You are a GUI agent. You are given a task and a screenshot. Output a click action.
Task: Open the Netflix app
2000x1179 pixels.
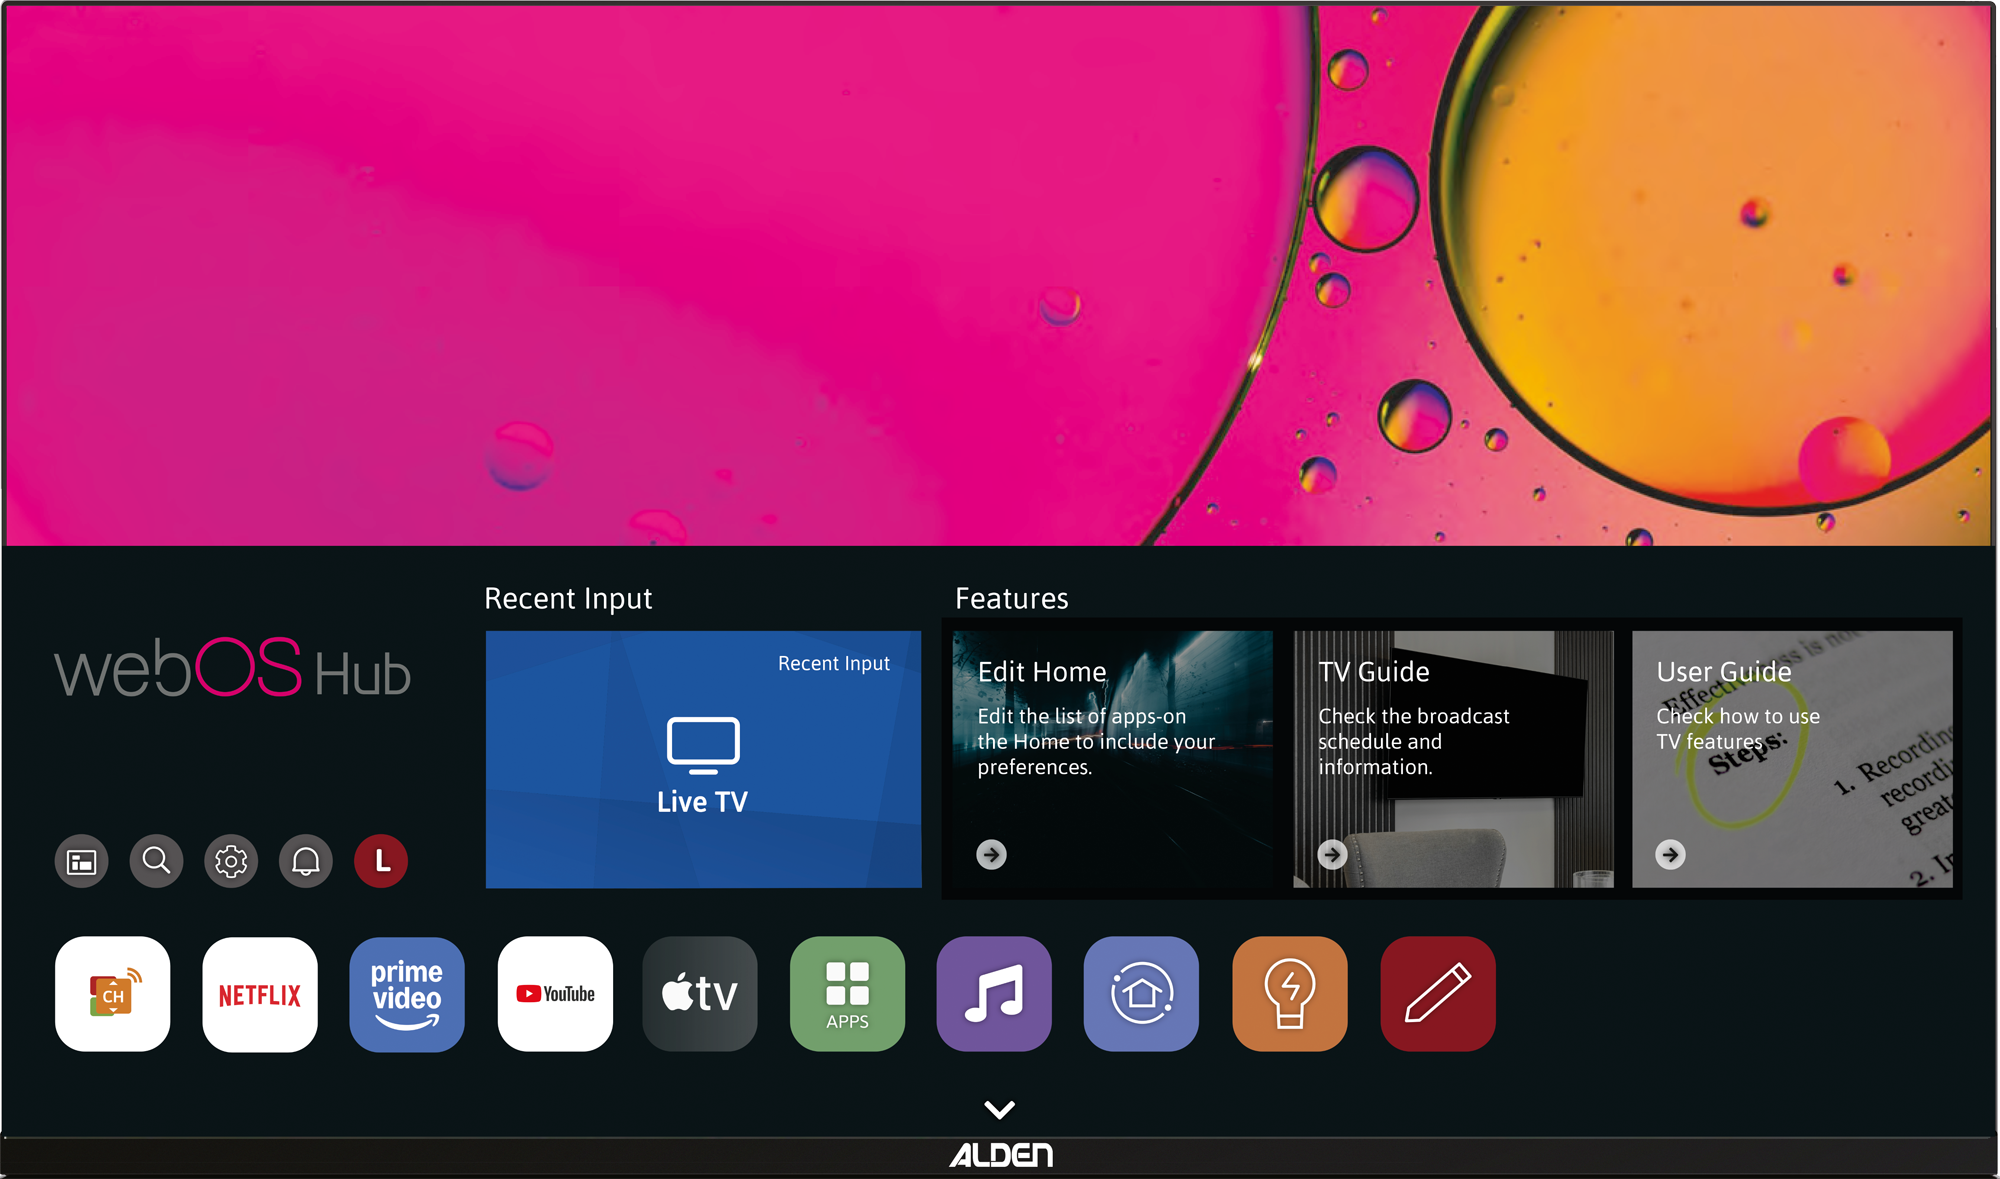260,994
